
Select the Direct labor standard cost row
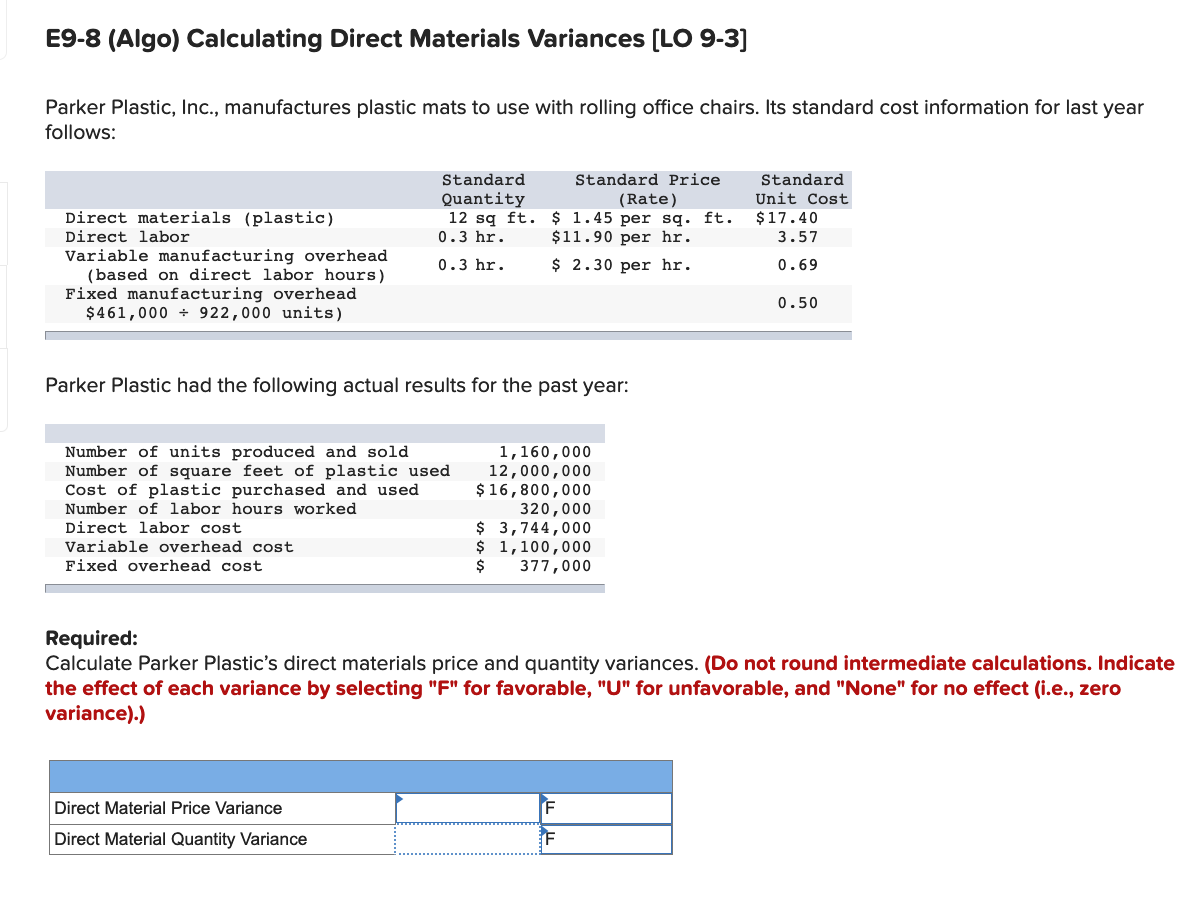tap(300, 237)
